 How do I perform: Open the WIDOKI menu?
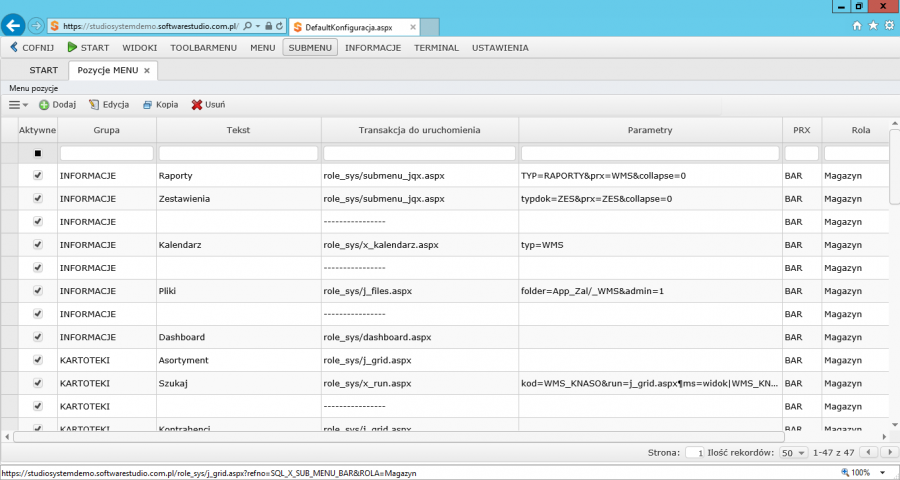click(139, 48)
